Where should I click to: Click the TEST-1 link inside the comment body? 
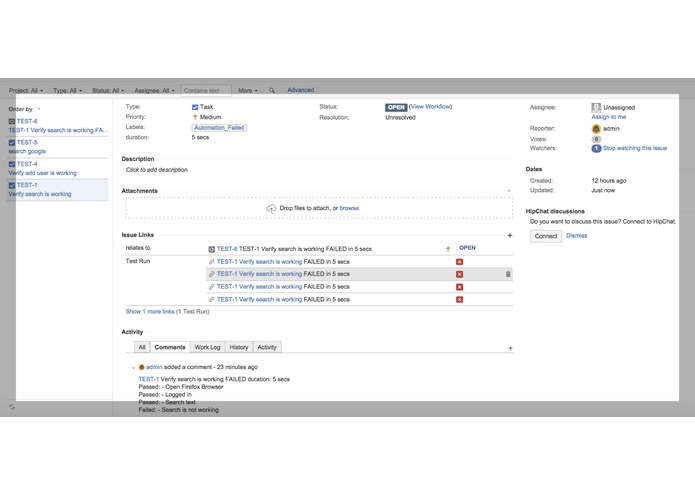(148, 379)
